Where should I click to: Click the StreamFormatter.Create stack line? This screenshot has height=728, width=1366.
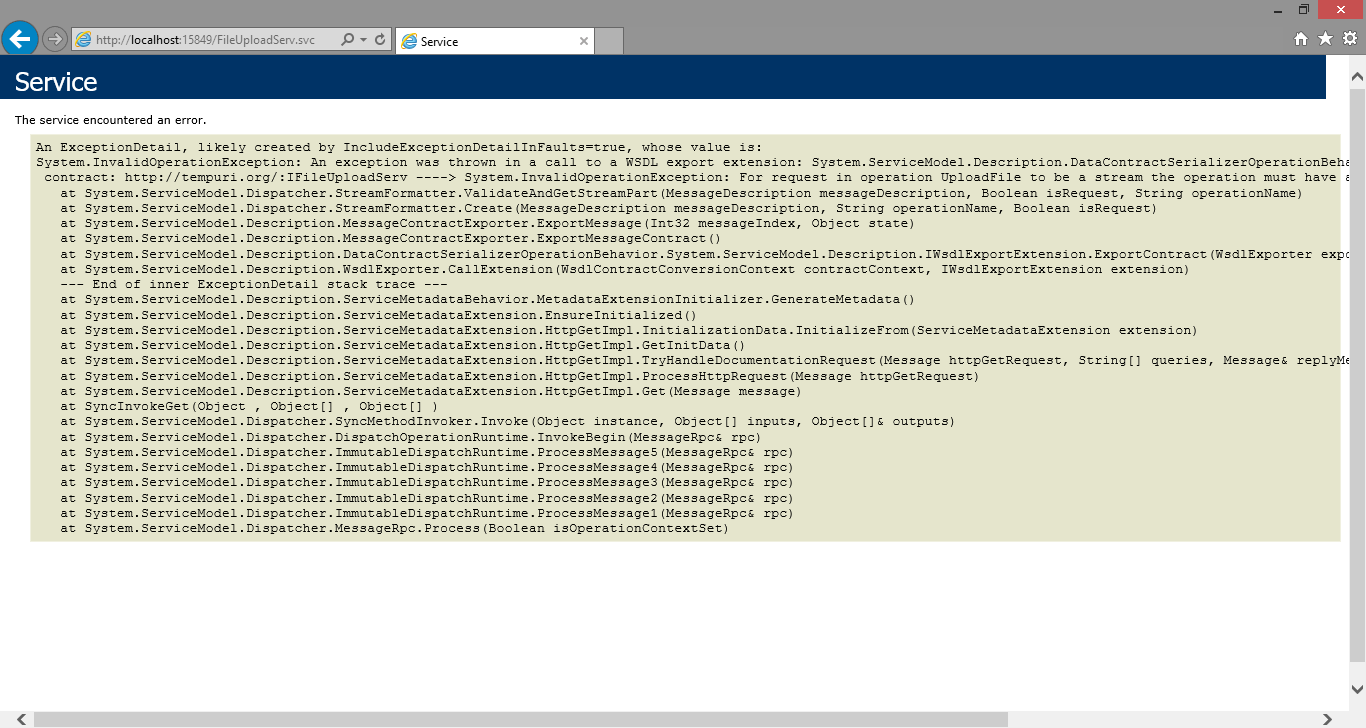(x=608, y=208)
